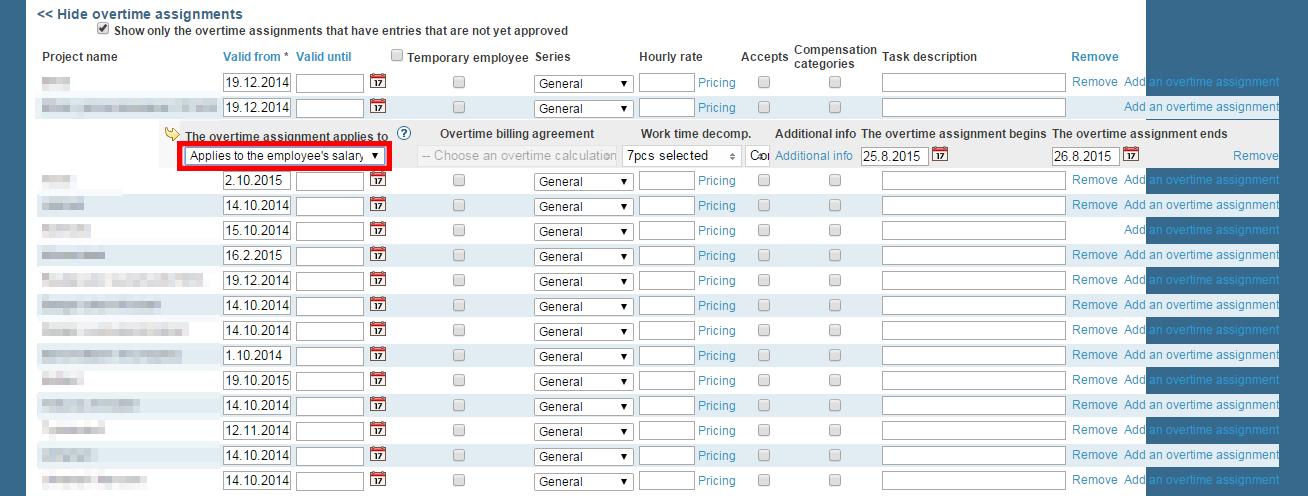Expand 'Applies to the employee's salary' dropdown
1308x496 pixels.
284,156
